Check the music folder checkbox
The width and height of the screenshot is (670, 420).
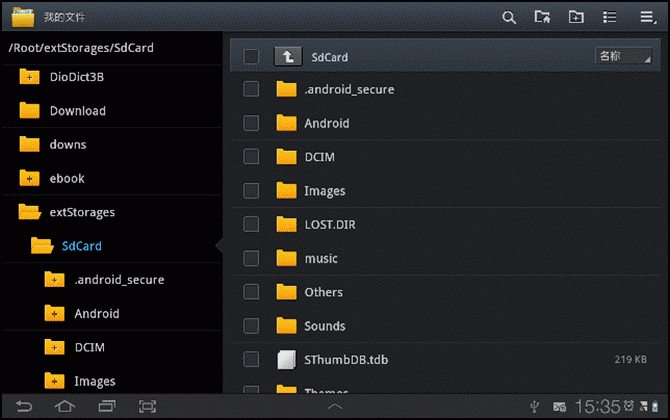click(x=251, y=258)
